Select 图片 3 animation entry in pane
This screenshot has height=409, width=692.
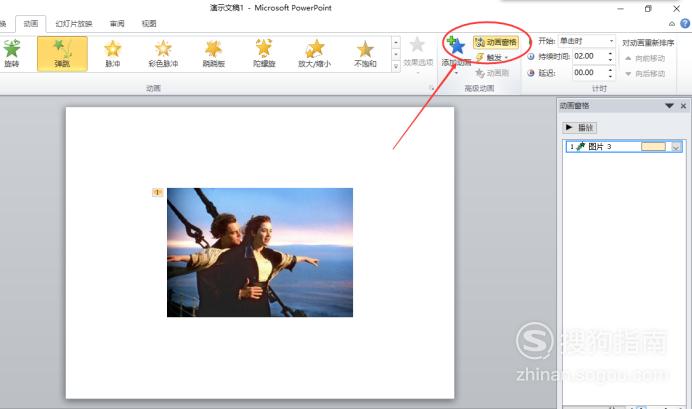624,146
